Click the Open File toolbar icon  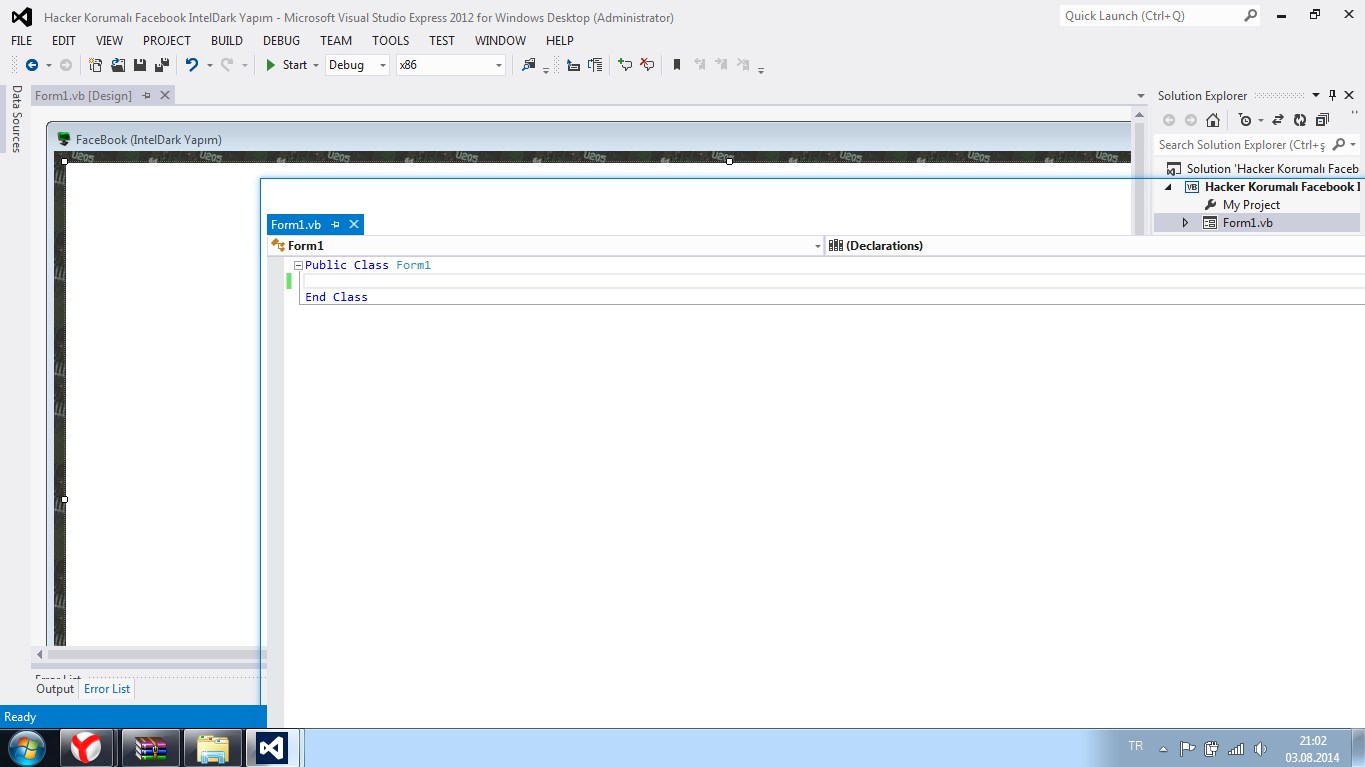click(x=117, y=65)
